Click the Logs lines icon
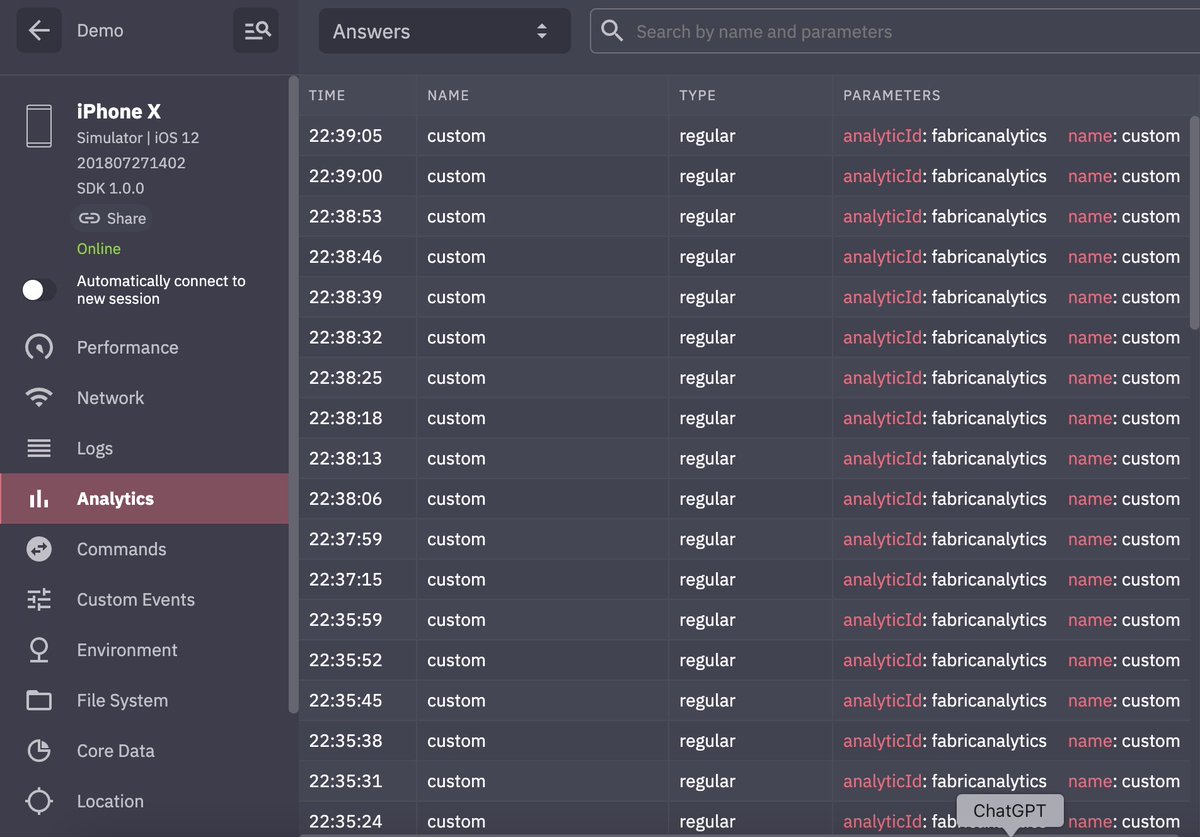Screen dimensions: 1200x837 tap(39, 448)
